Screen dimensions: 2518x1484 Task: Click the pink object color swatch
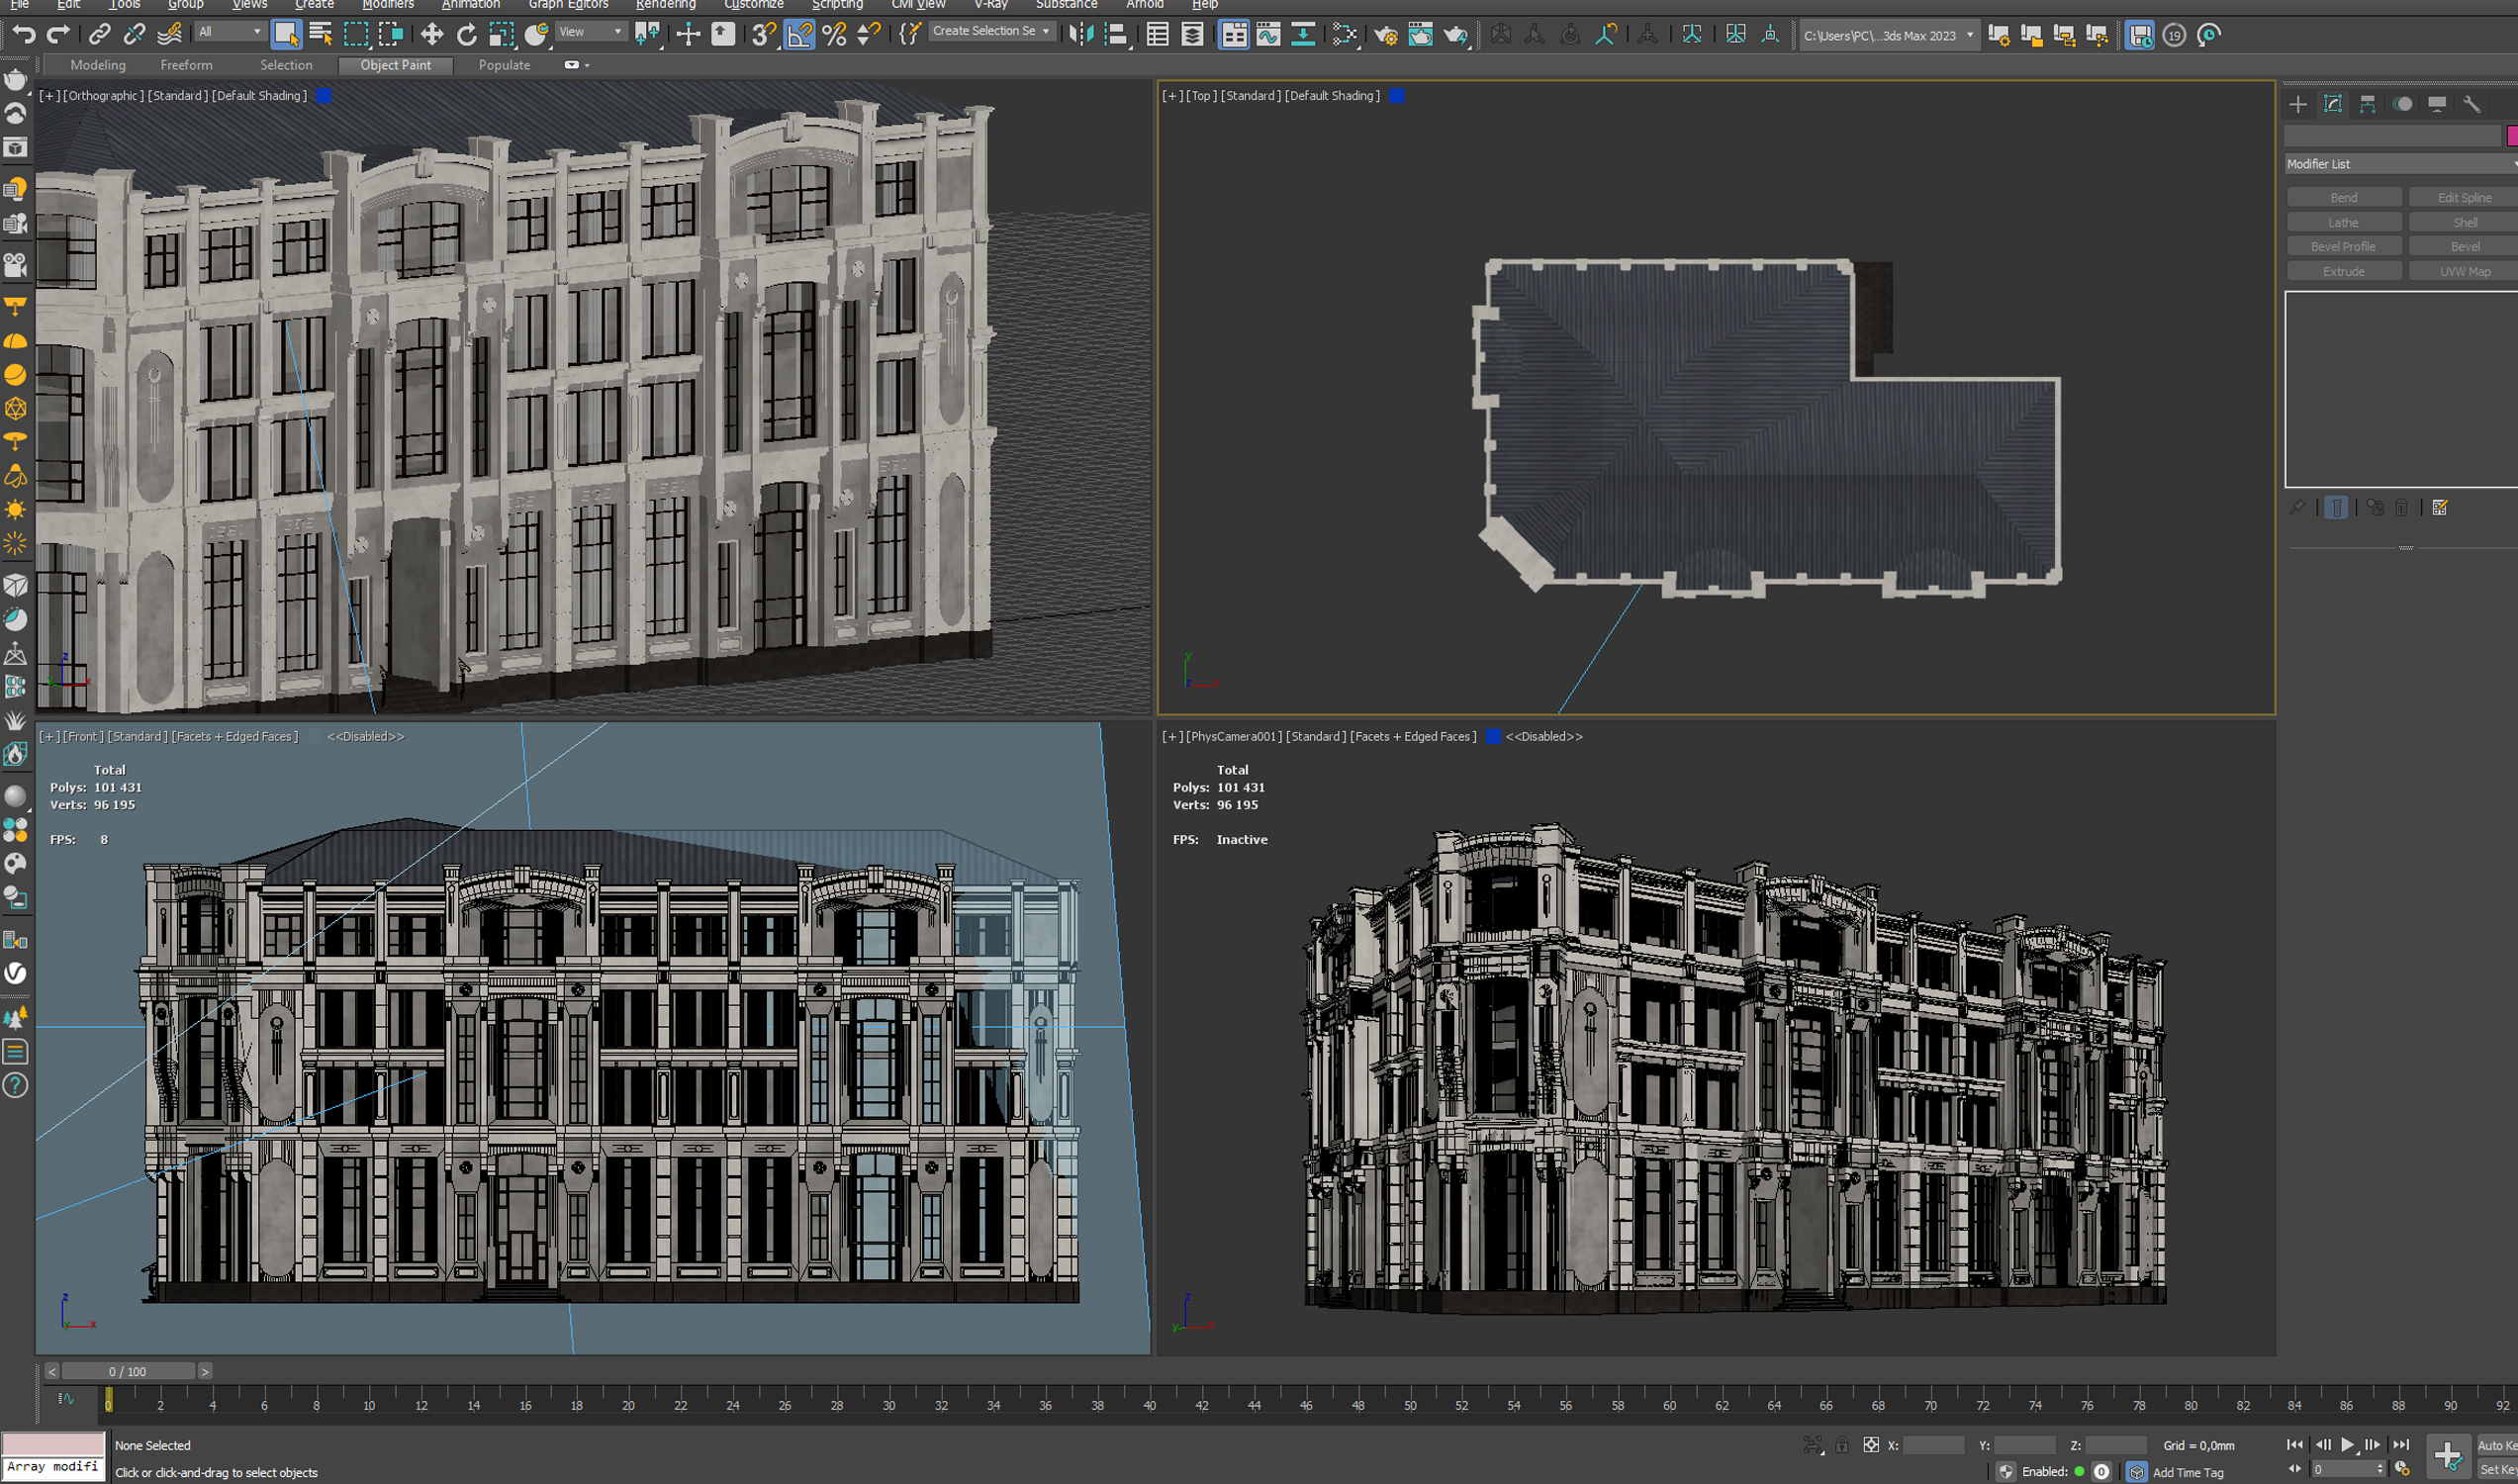coord(2511,136)
